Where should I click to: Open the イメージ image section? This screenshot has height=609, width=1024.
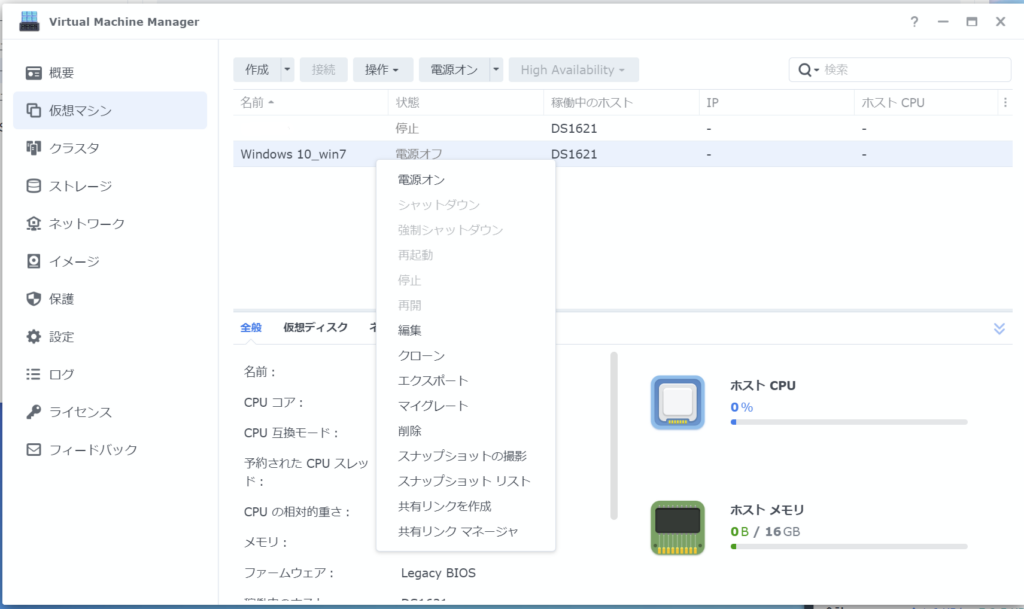point(110,261)
